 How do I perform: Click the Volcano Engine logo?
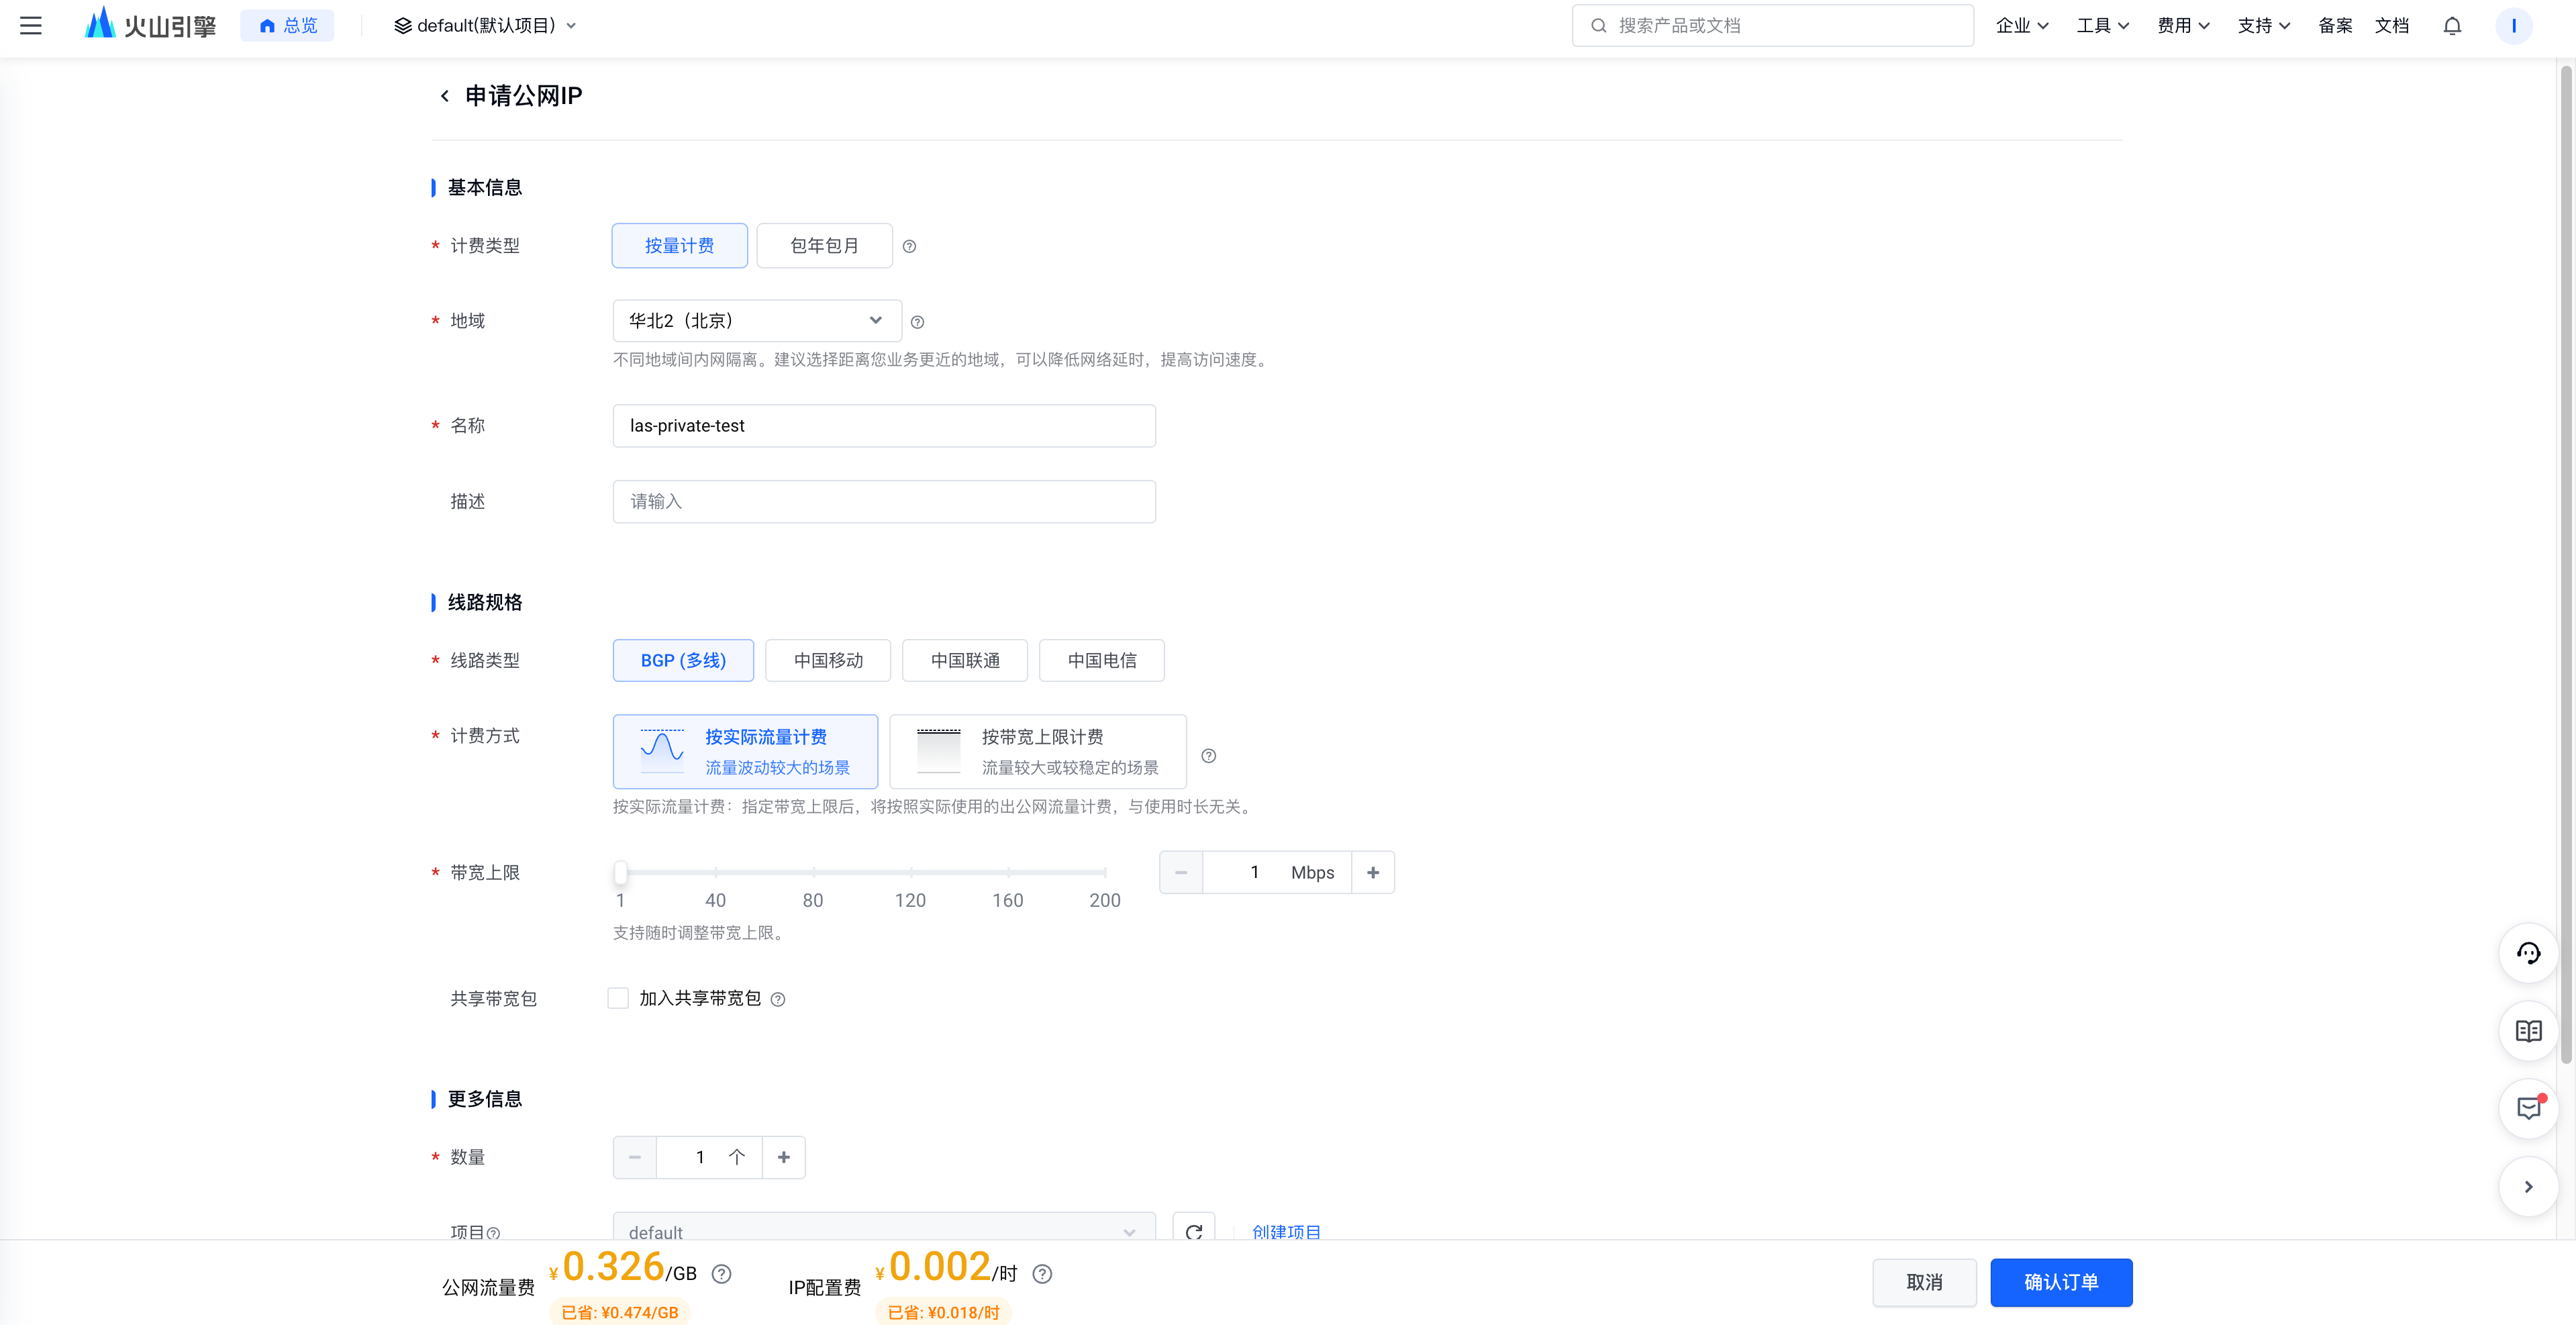[150, 25]
